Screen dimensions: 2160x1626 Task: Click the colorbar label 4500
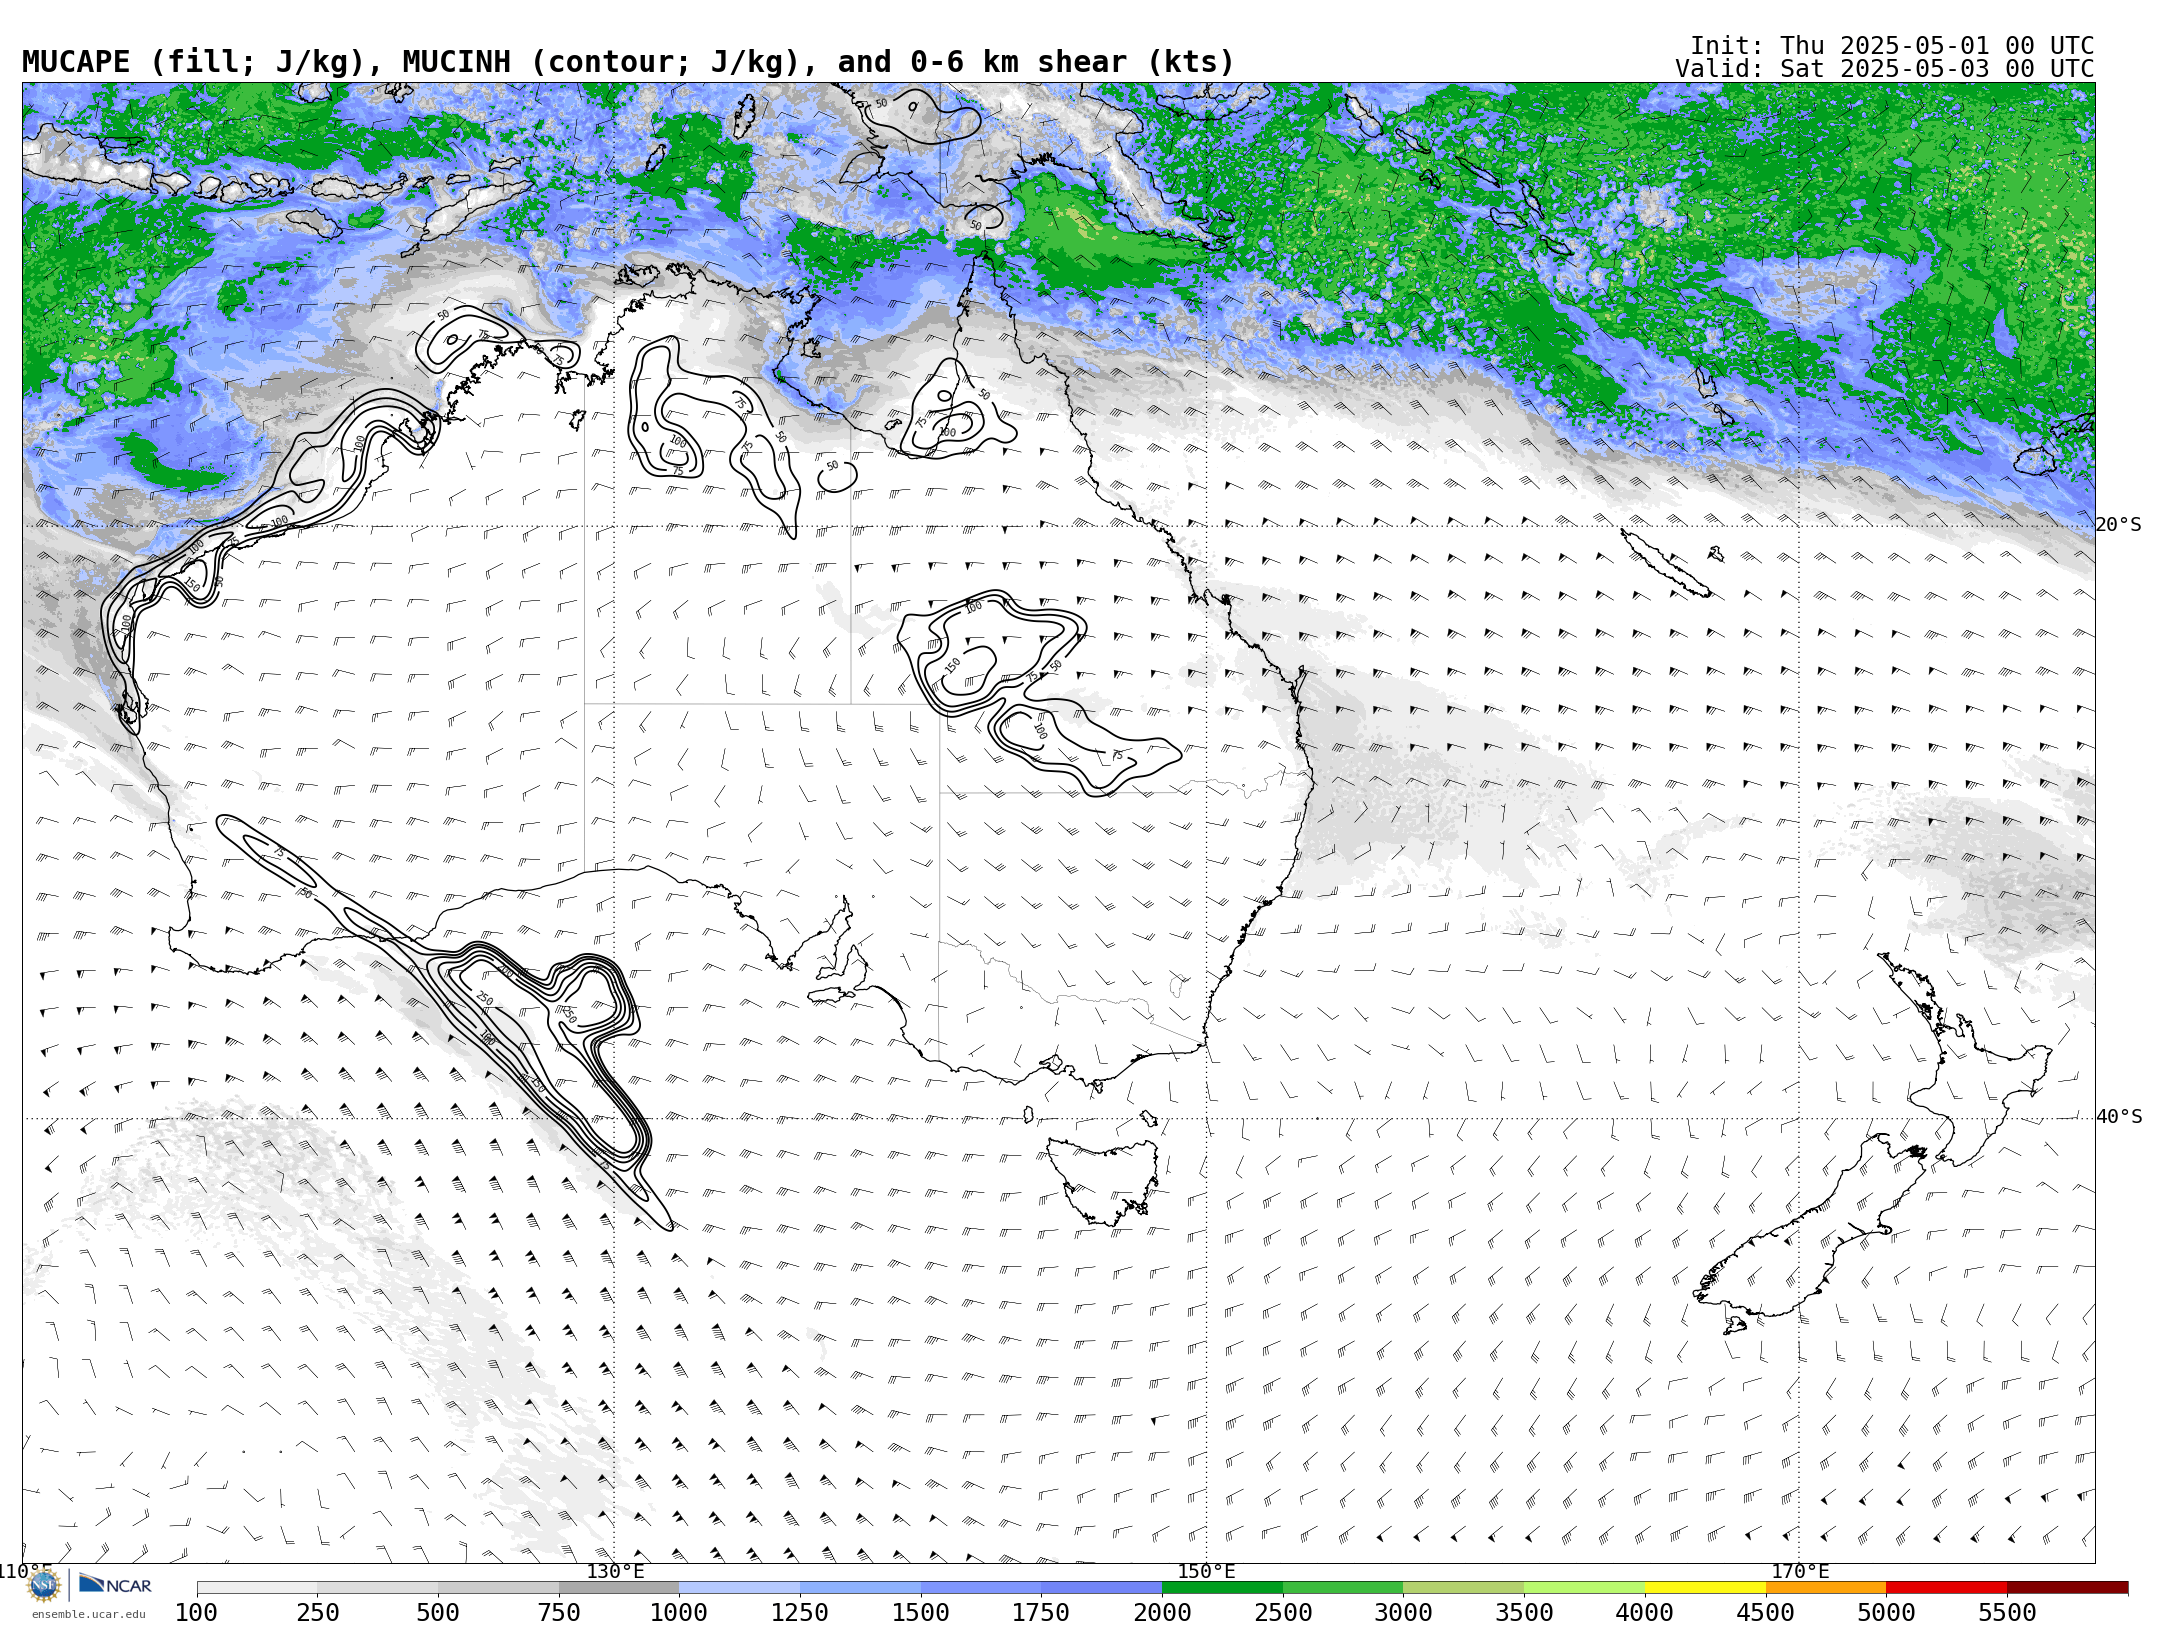pyautogui.click(x=1766, y=1613)
